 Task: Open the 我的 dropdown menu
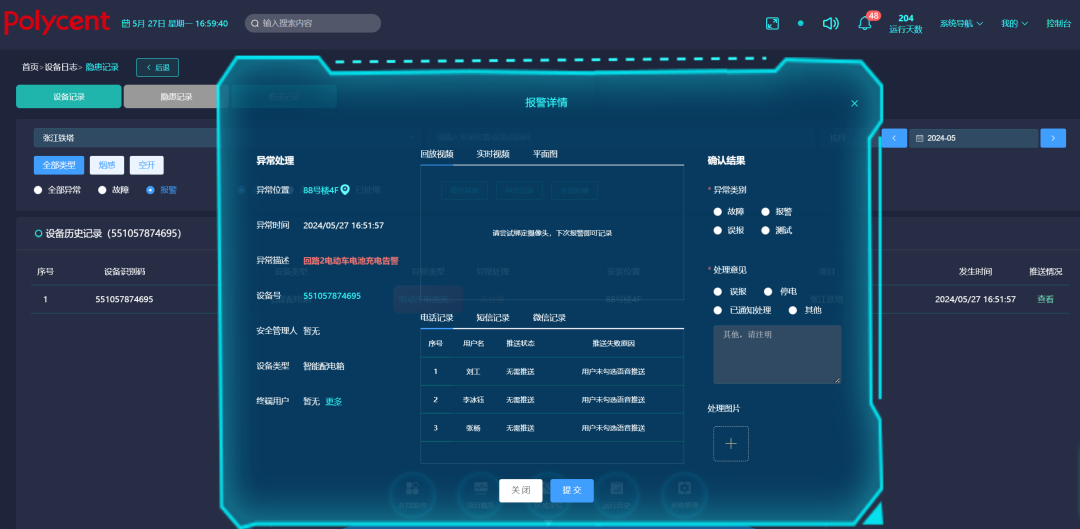(x=1015, y=23)
